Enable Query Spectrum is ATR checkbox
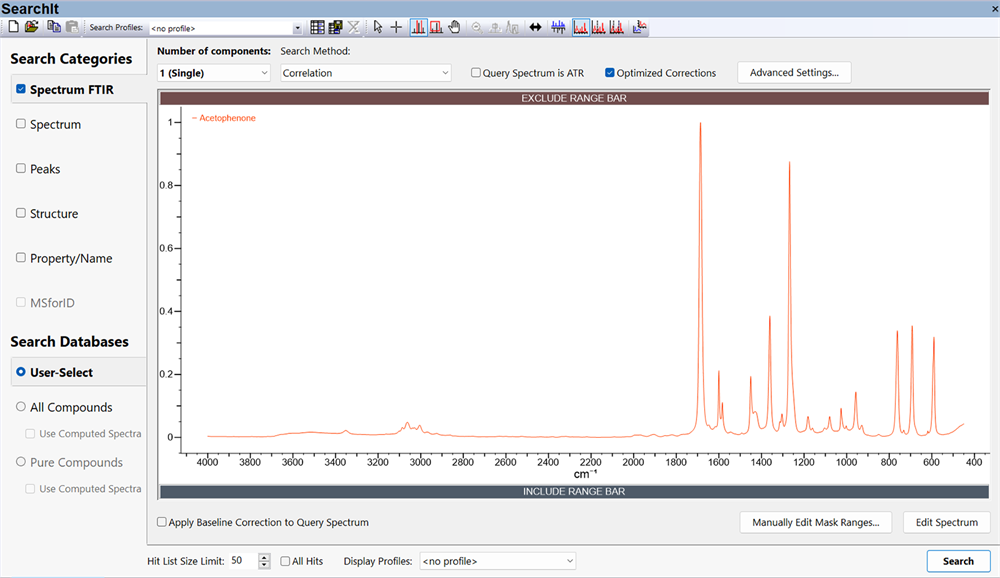 click(476, 73)
